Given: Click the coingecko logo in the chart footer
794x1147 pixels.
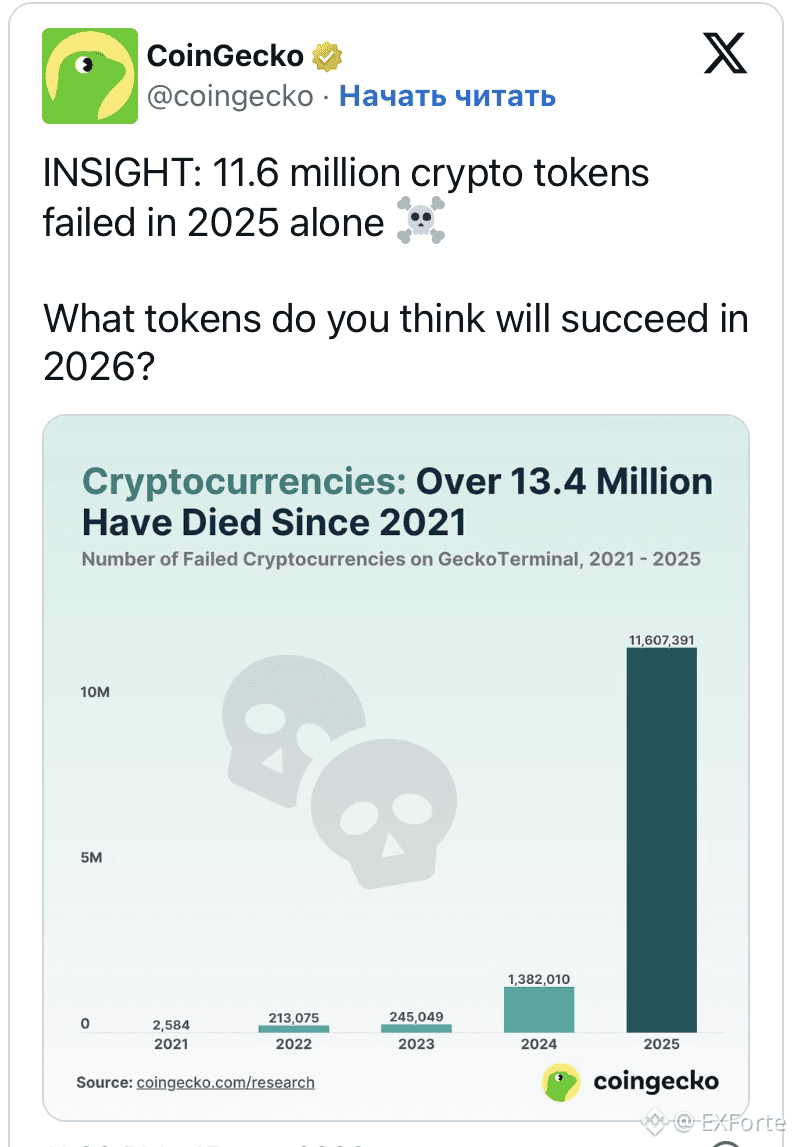Looking at the screenshot, I should (x=631, y=1081).
